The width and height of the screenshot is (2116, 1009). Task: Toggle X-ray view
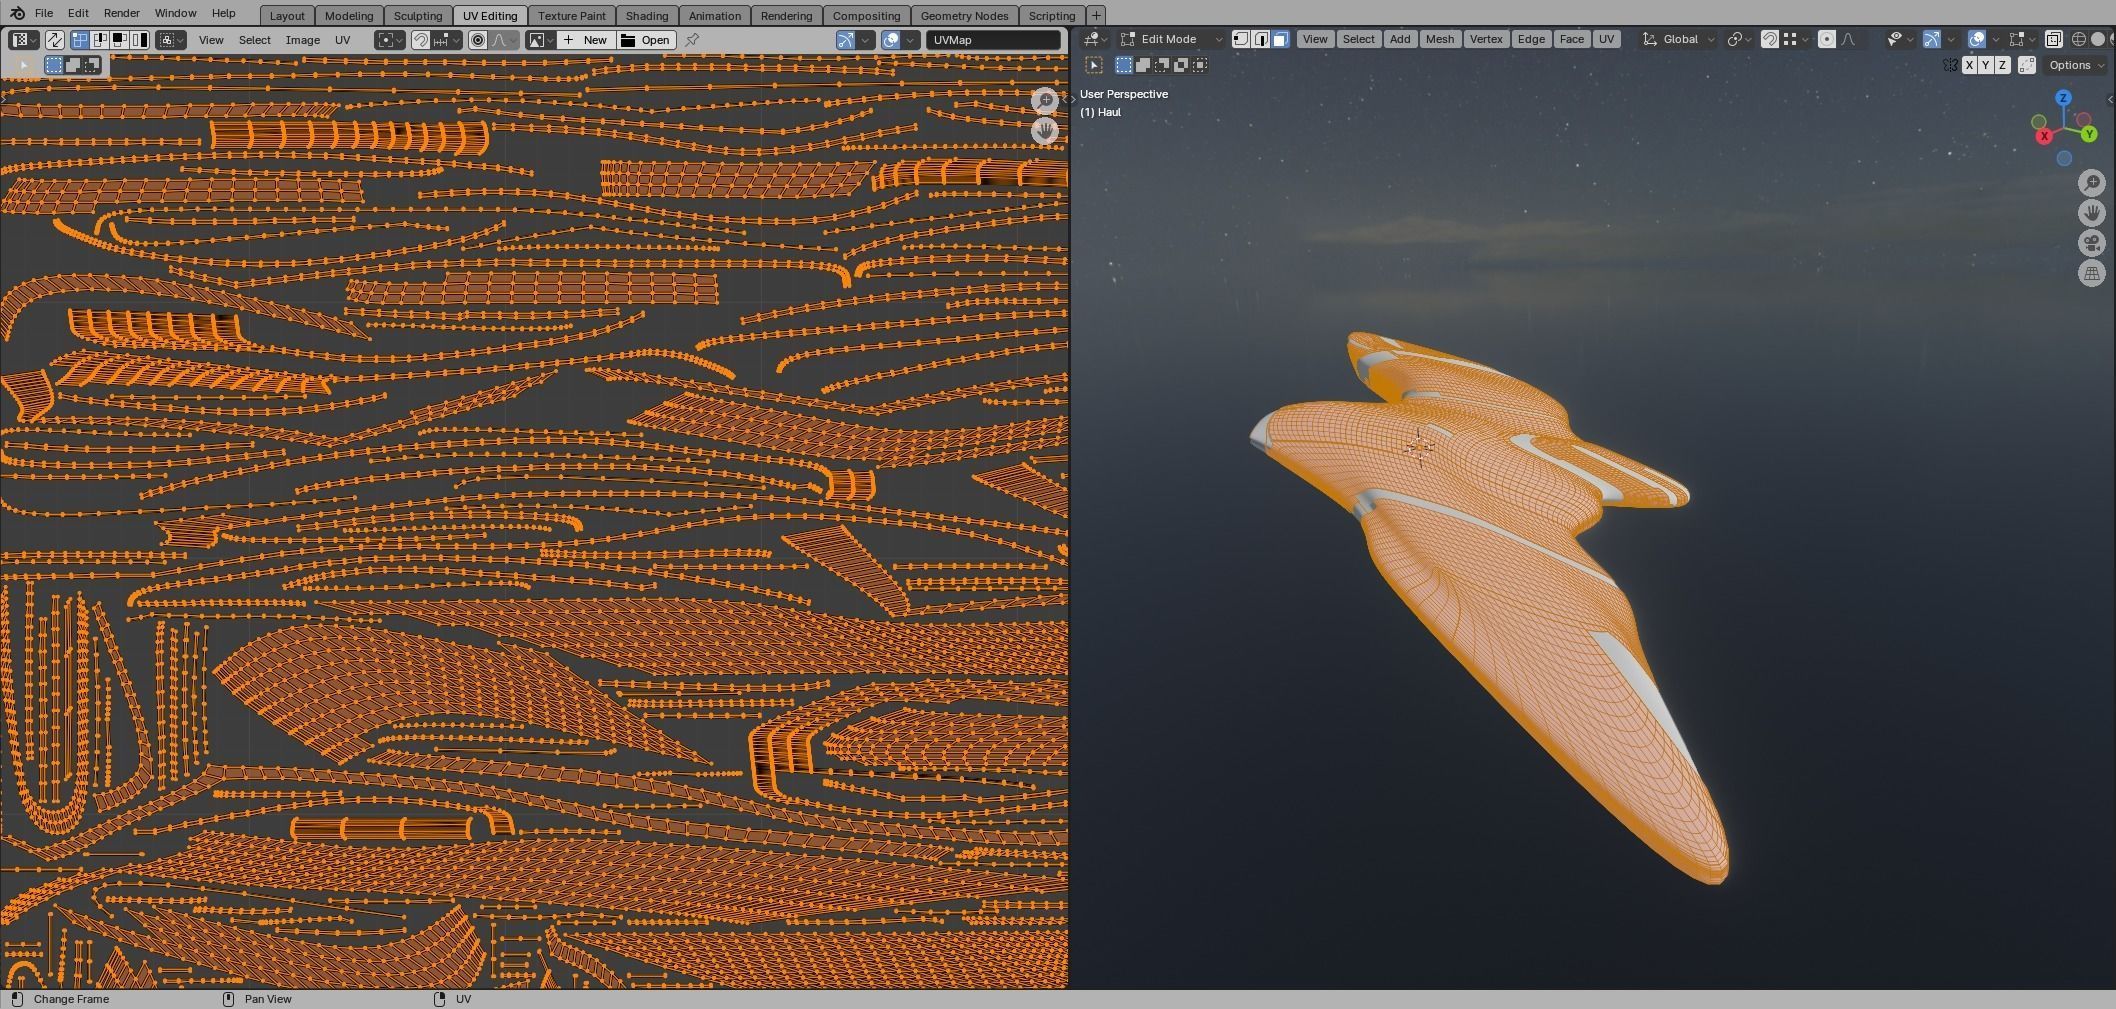(2054, 39)
